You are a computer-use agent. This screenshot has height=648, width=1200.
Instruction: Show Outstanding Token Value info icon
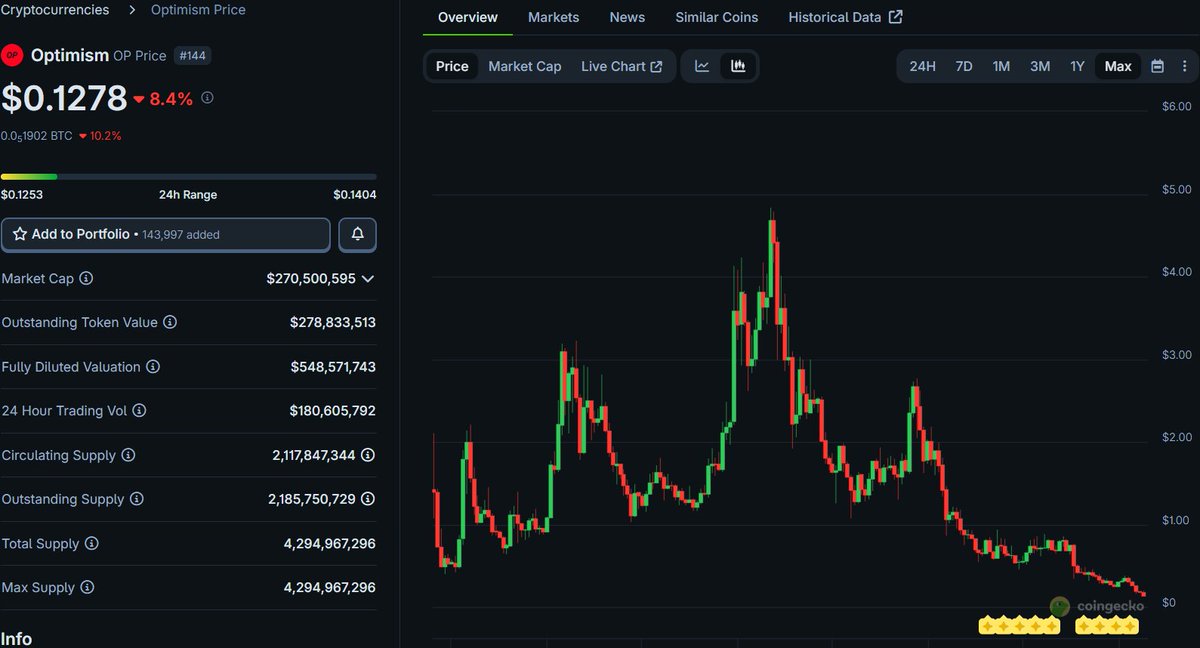(x=170, y=323)
